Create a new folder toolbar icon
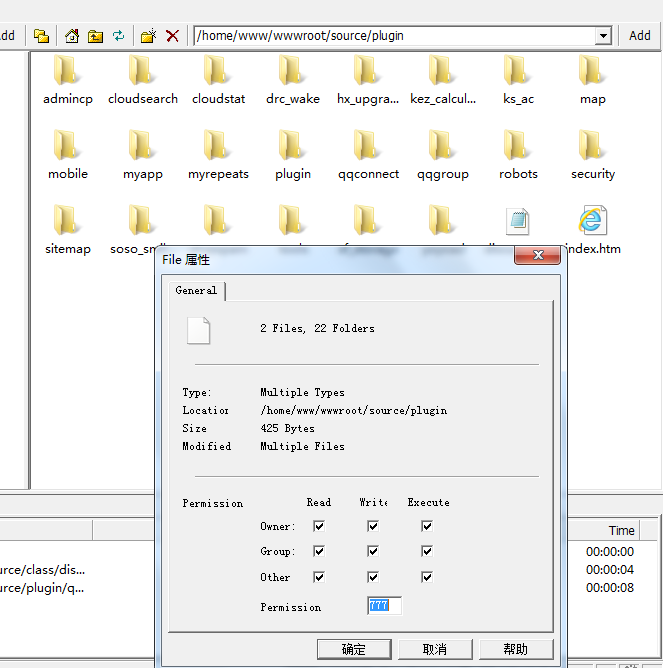Screen dimensions: 663x668 (x=148, y=36)
